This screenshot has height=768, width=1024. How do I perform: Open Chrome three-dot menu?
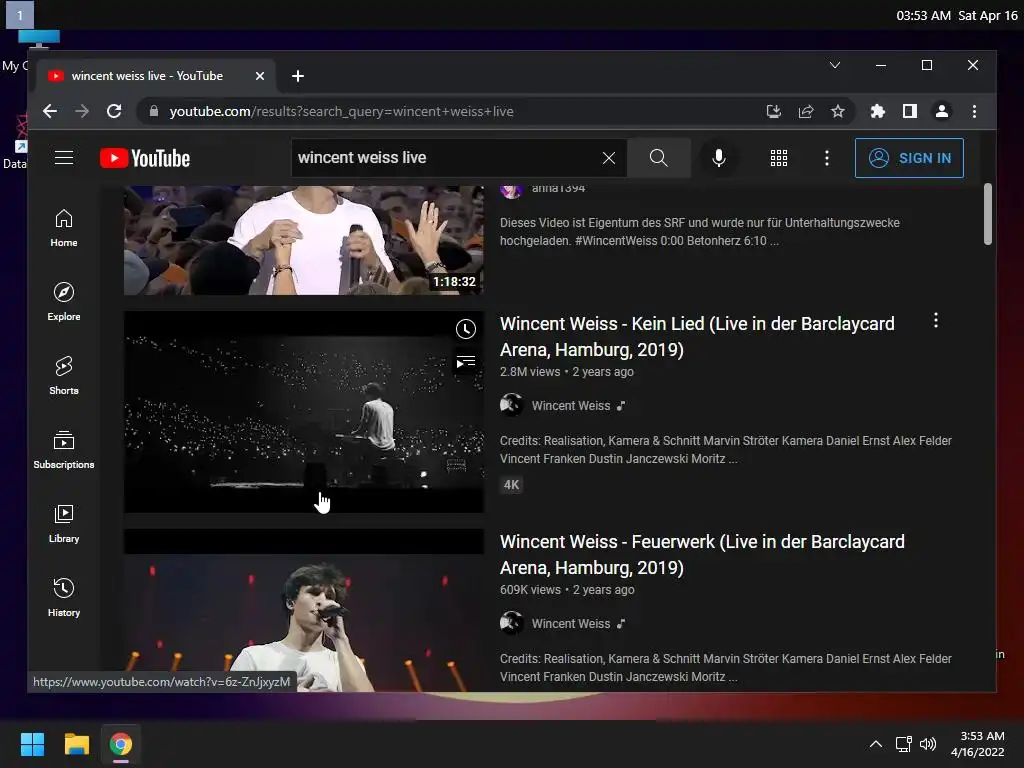point(974,112)
